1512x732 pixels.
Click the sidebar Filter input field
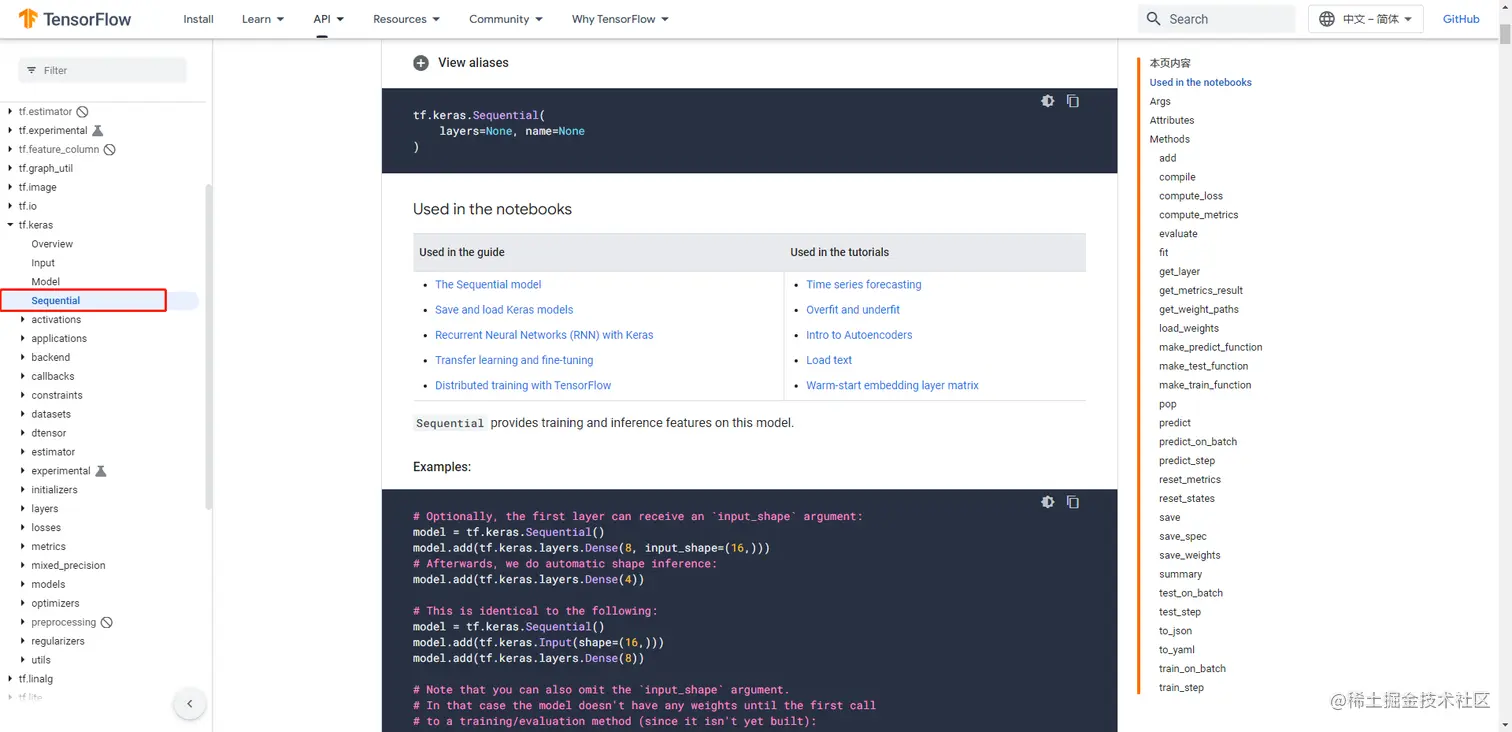[x=102, y=70]
